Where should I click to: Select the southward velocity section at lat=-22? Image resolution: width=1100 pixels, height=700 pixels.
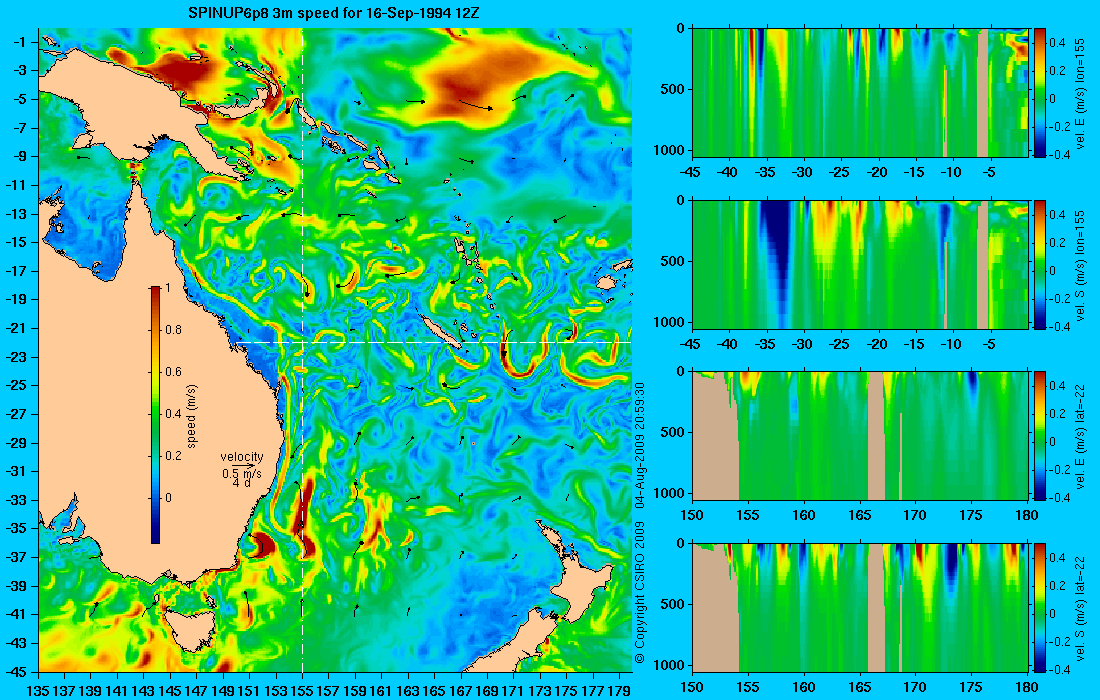(x=860, y=607)
